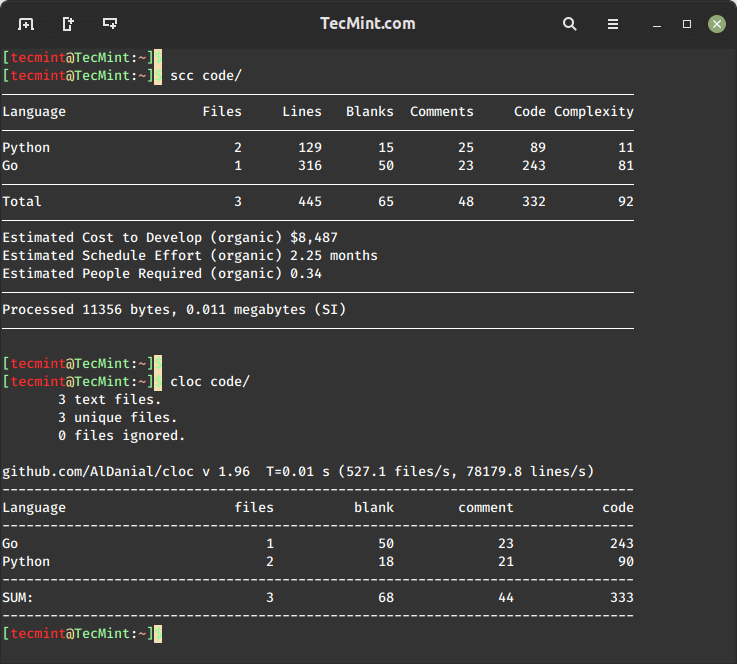Click the $8,487 estimated cost value
The image size is (737, 664).
click(x=314, y=237)
